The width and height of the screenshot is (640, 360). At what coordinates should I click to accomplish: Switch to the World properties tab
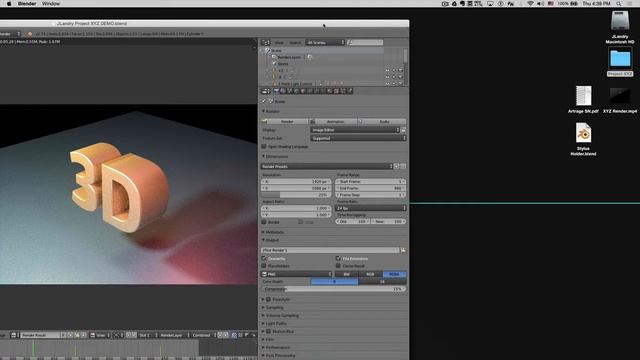coord(296,91)
